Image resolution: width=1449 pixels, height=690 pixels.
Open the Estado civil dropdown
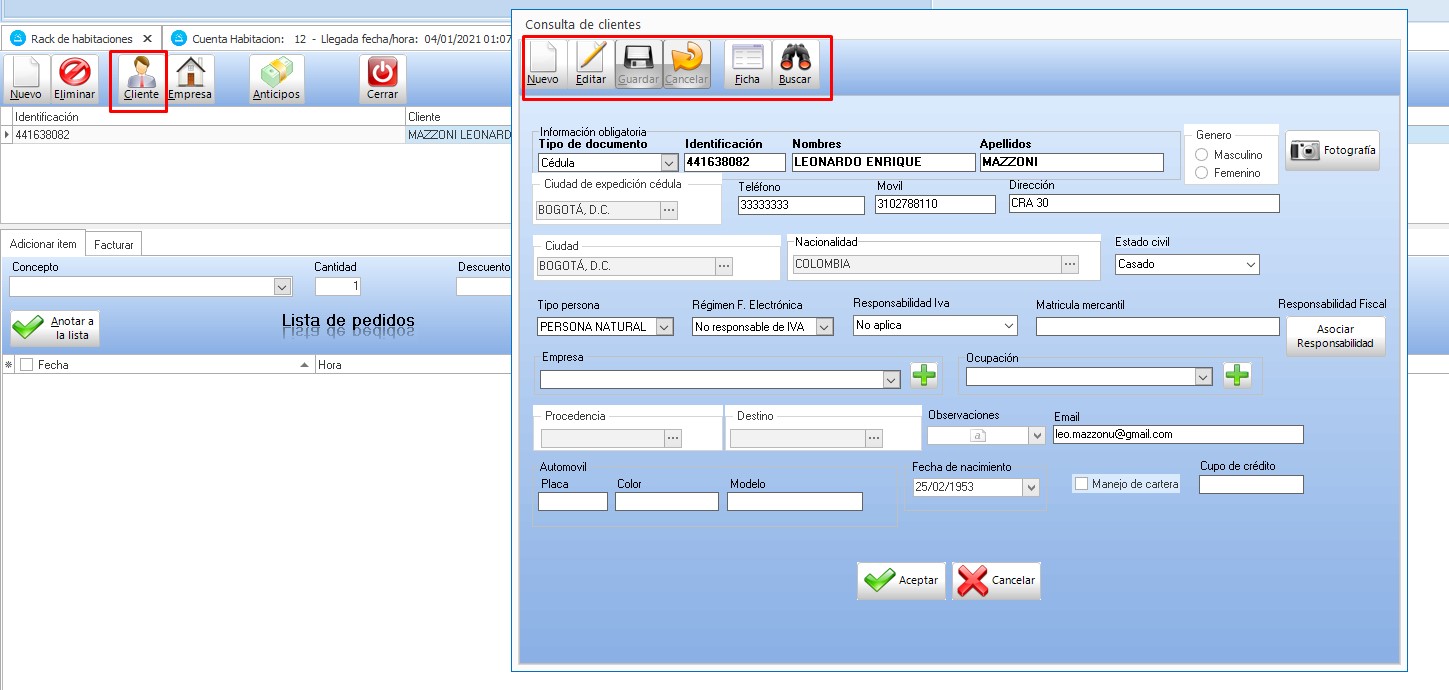(1250, 265)
